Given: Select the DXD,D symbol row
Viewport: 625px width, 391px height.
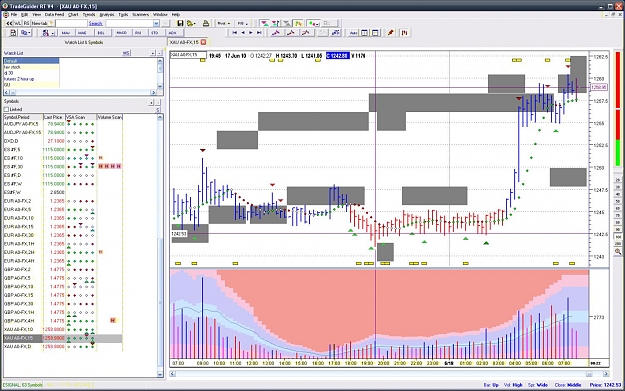Looking at the screenshot, I should [x=63, y=141].
